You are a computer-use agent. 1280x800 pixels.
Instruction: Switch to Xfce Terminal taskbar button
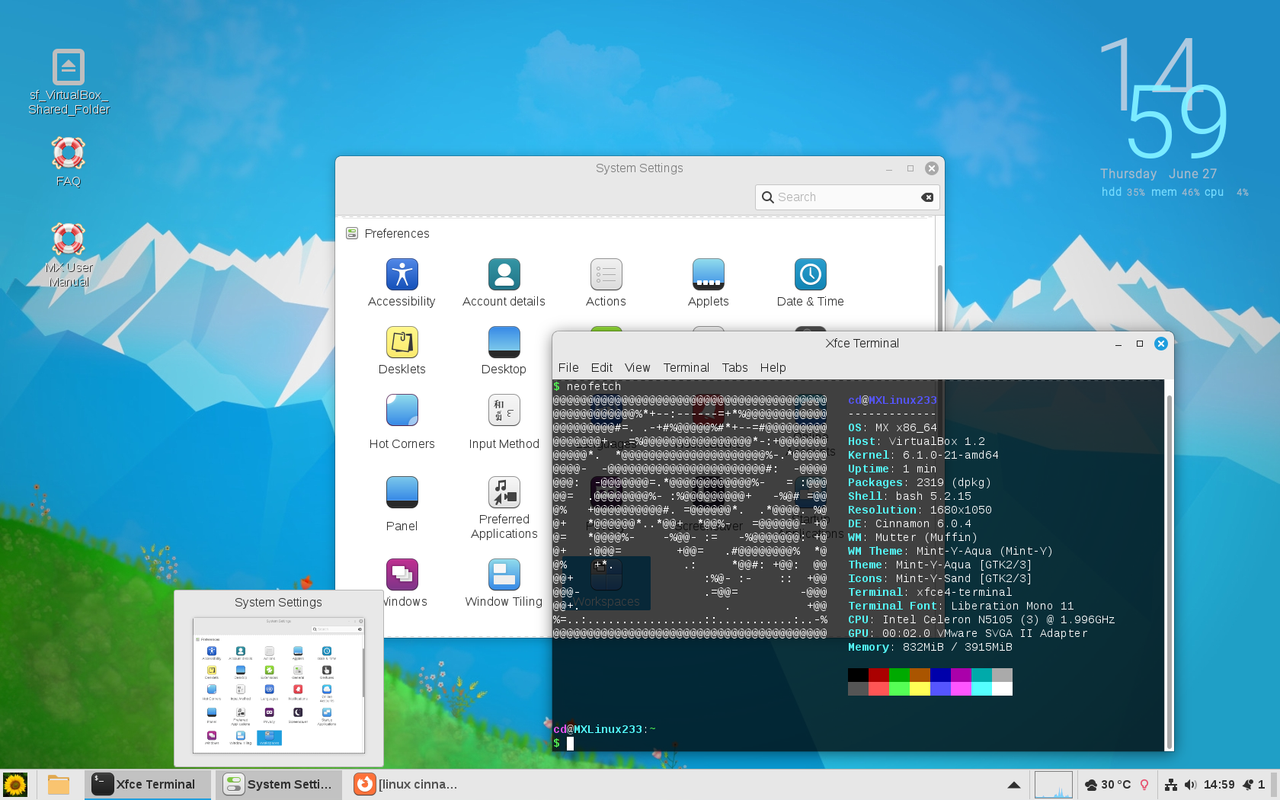[x=148, y=784]
